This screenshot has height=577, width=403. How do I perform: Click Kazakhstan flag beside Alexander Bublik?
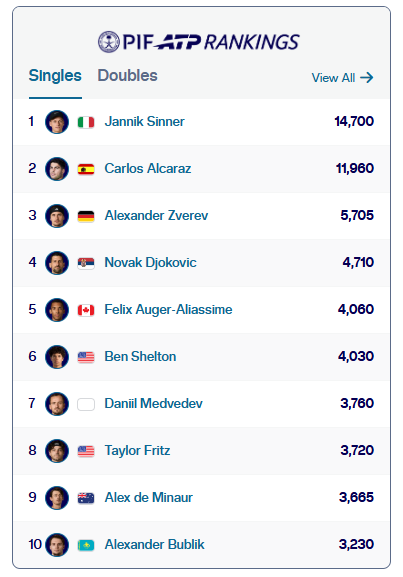(86, 545)
